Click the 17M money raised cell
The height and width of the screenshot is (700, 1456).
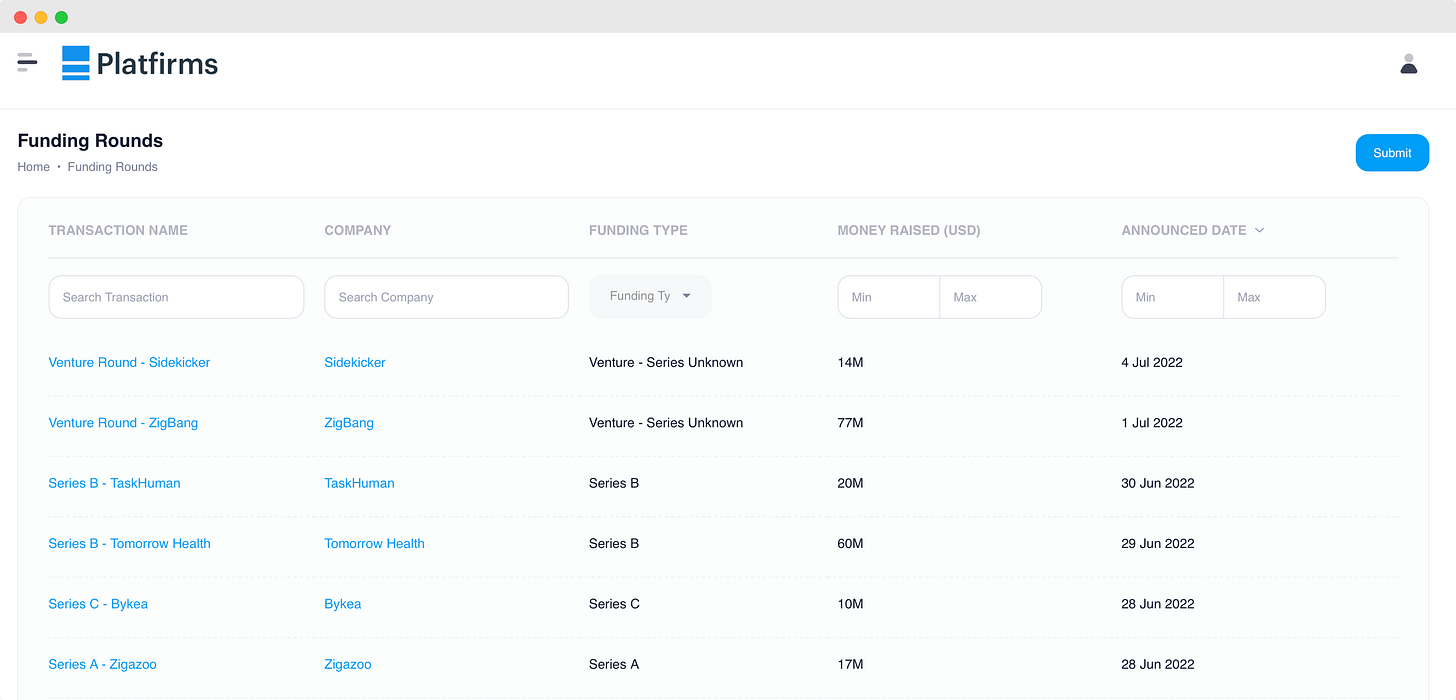point(850,664)
